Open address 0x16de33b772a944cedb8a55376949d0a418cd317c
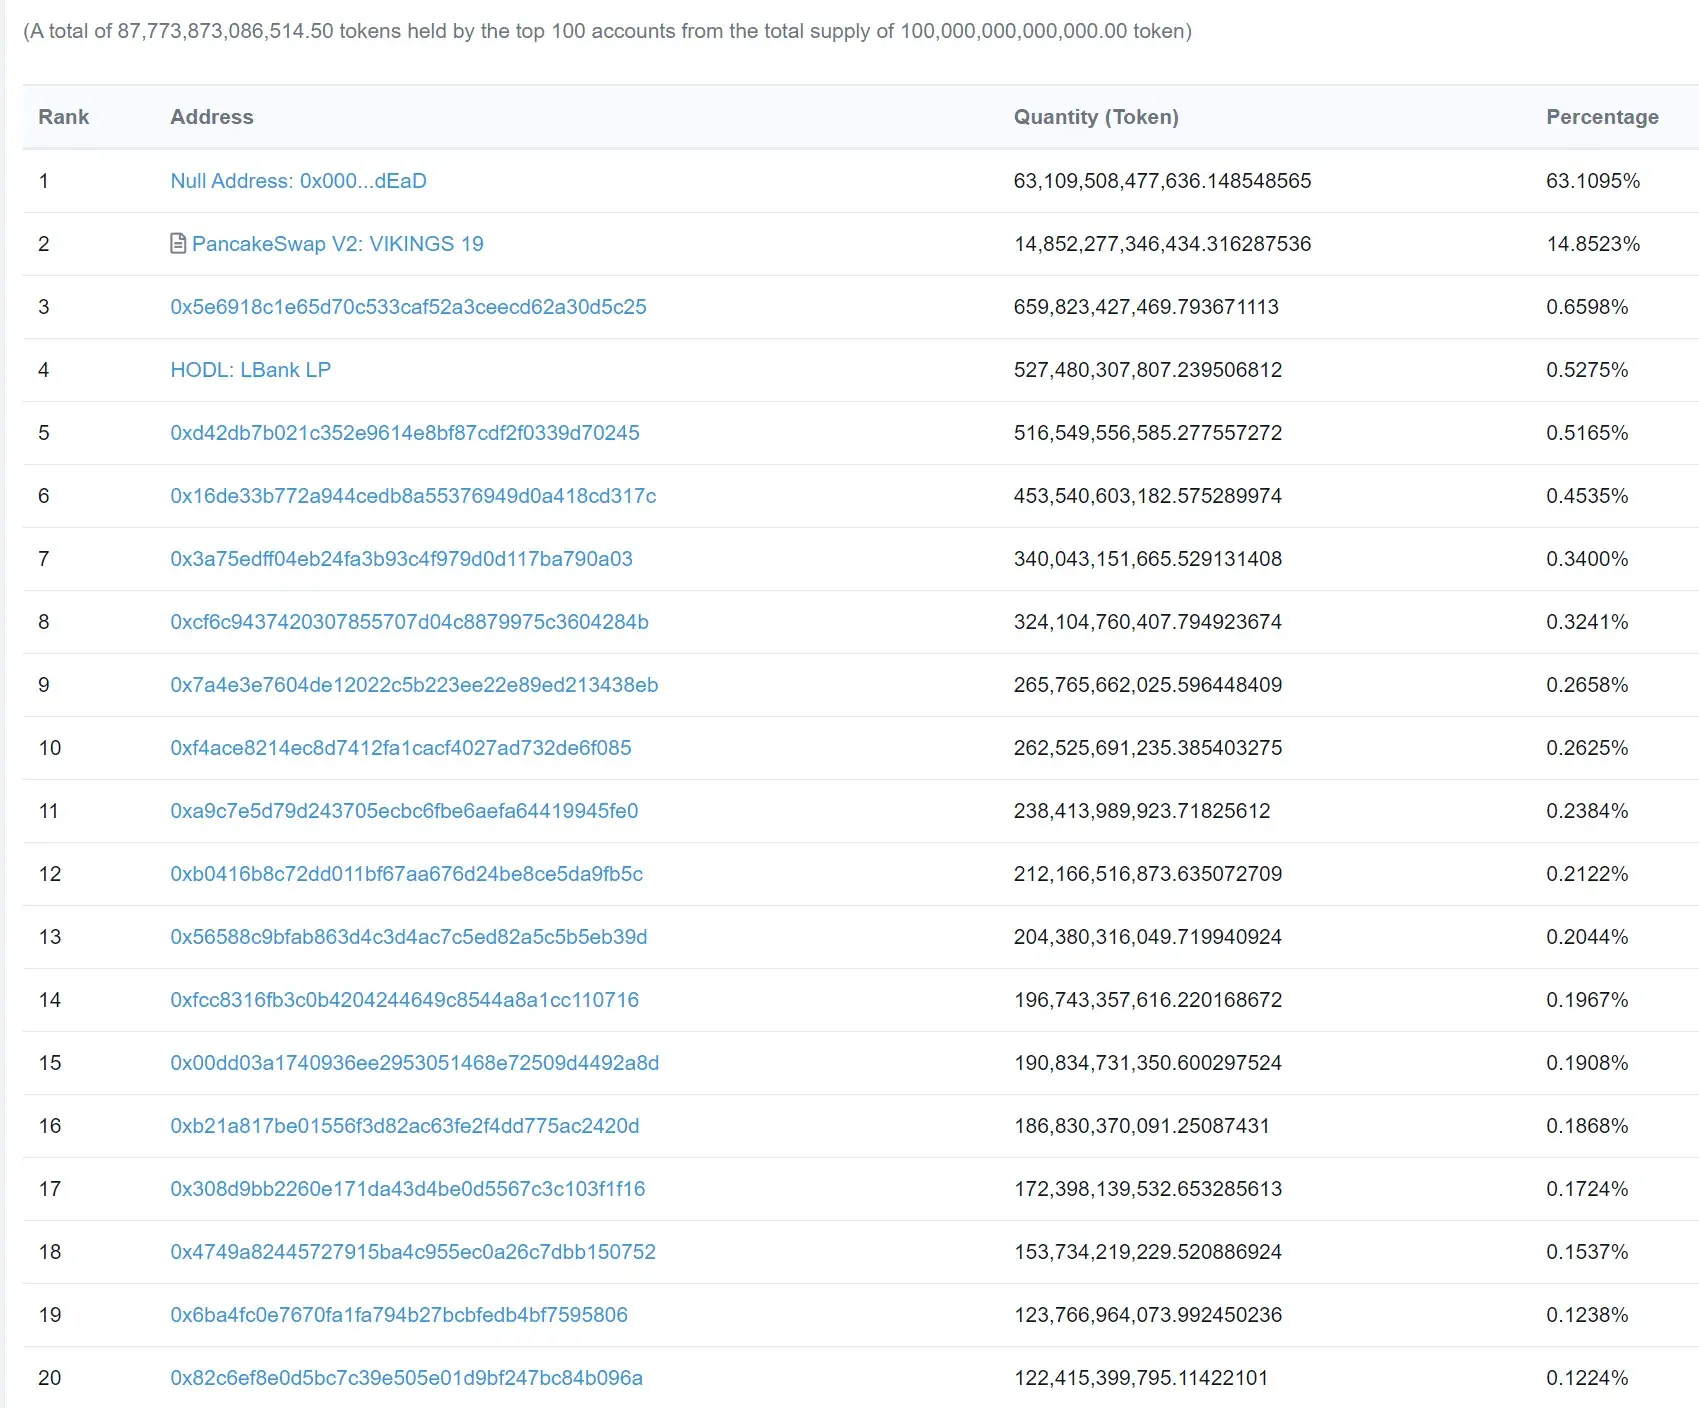1699x1408 pixels. [x=413, y=496]
